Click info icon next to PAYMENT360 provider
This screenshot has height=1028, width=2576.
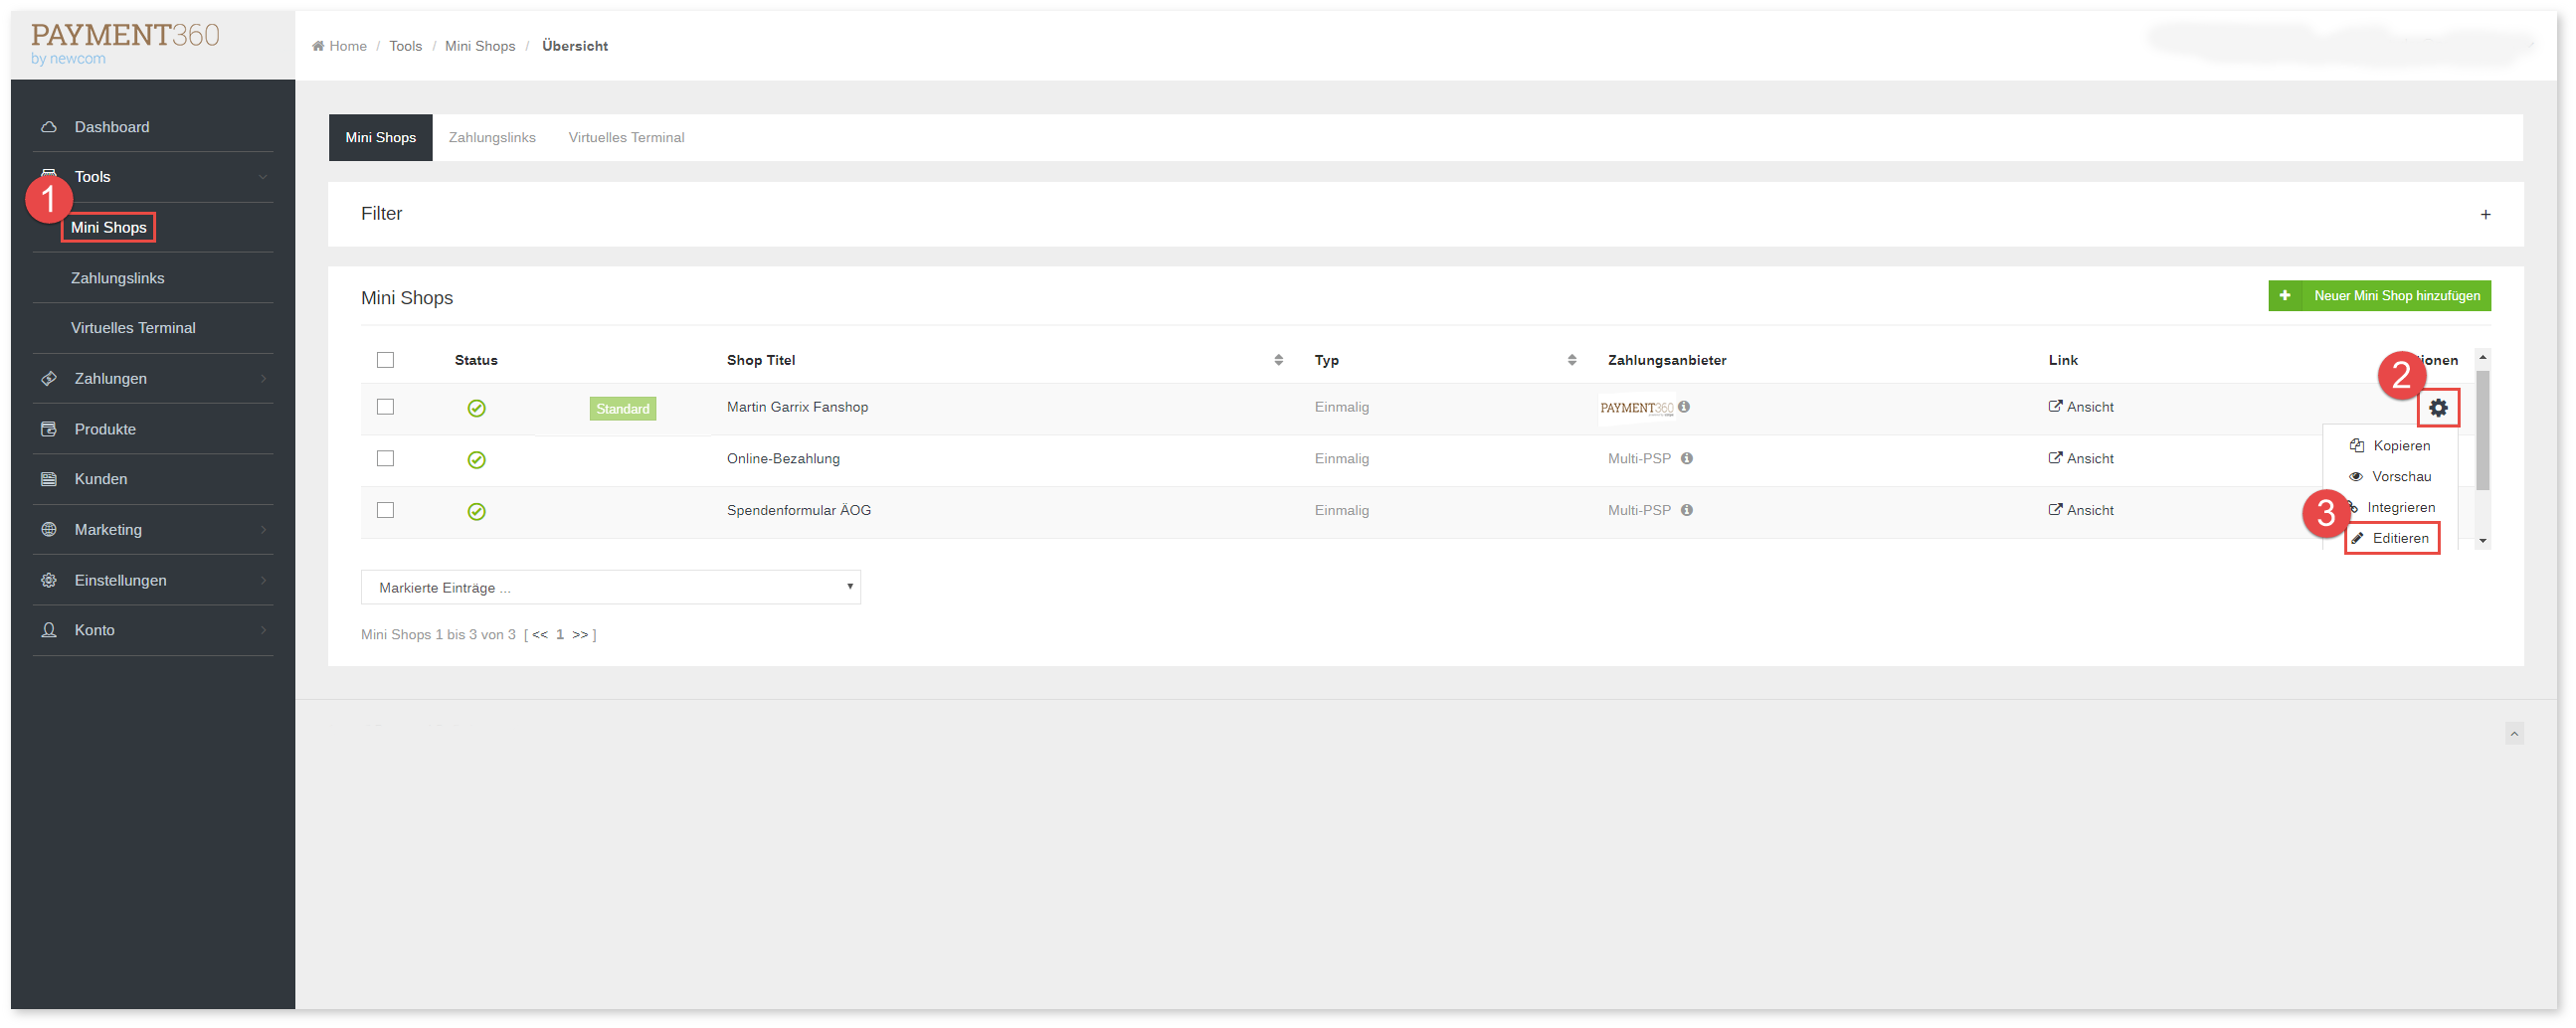tap(1684, 407)
